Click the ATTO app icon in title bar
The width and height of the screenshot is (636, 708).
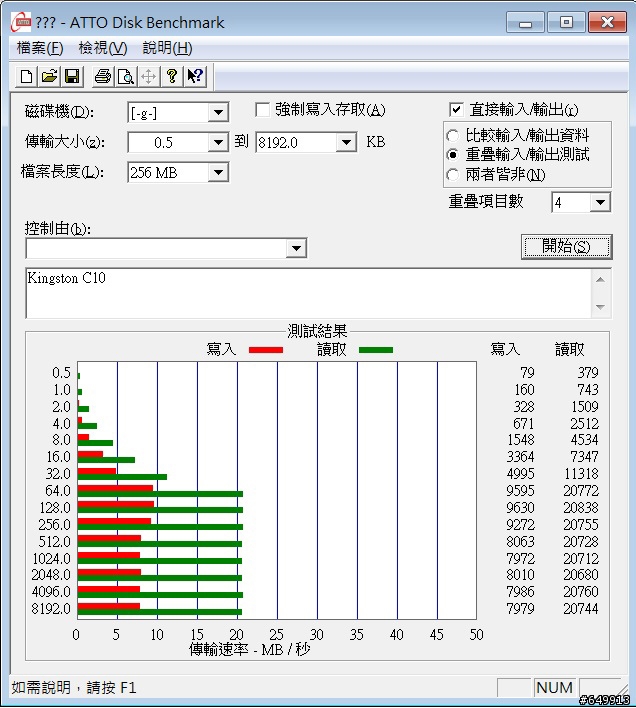(20, 22)
